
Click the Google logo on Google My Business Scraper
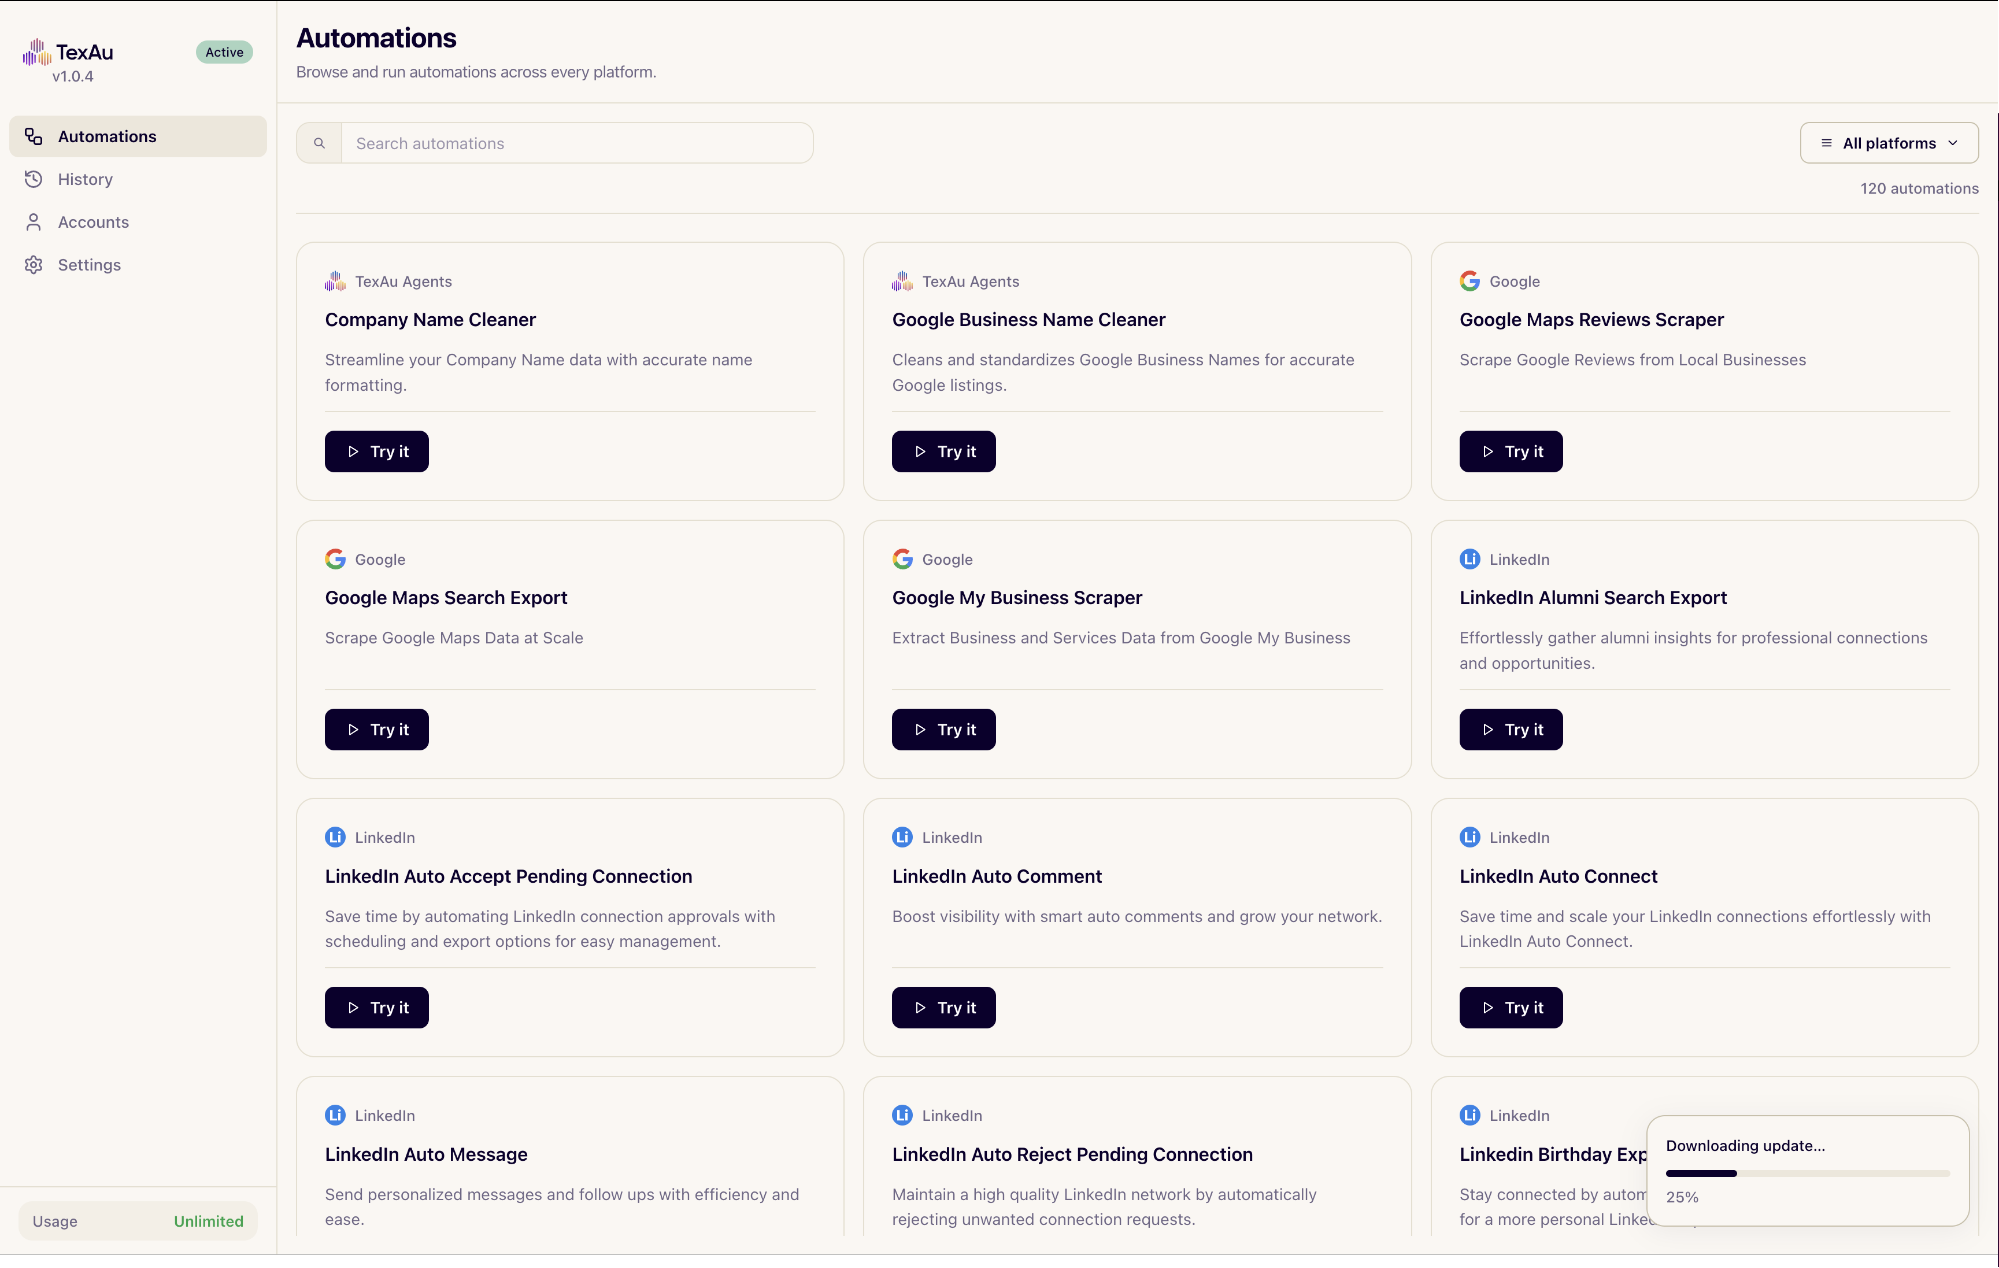[902, 559]
